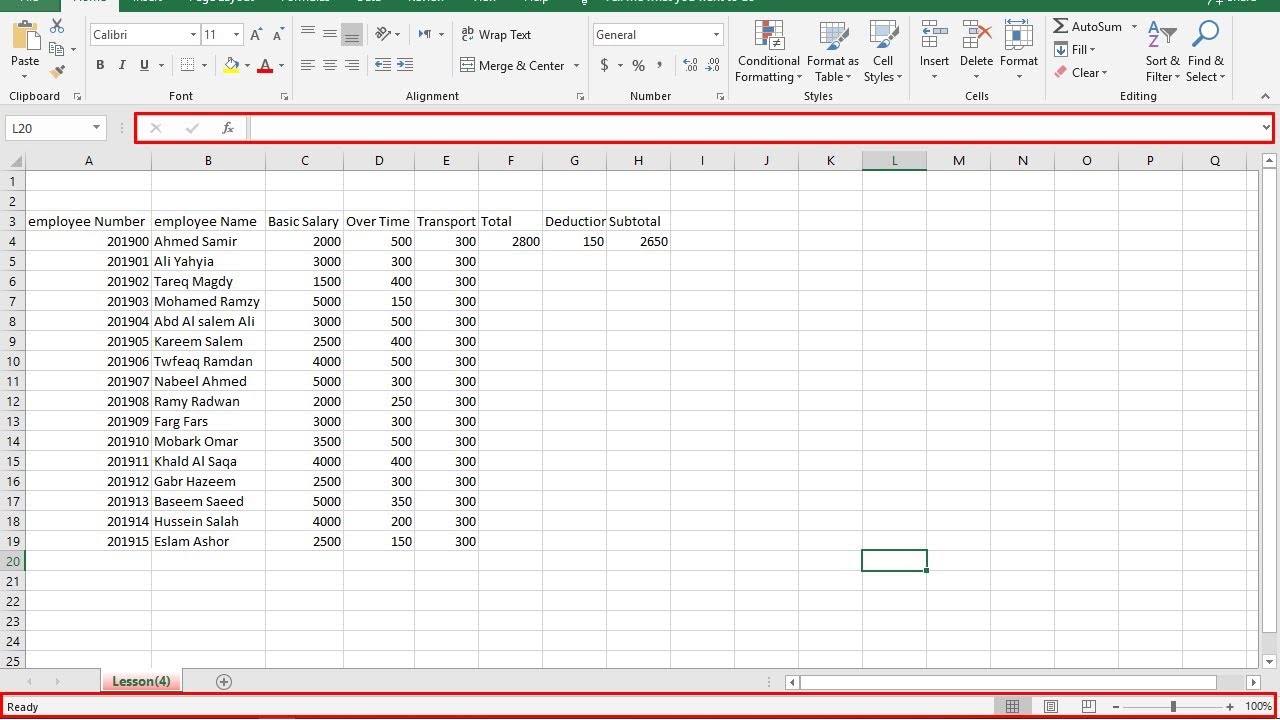This screenshot has width=1280, height=720.
Task: Open Format as Table gallery
Action: point(833,52)
